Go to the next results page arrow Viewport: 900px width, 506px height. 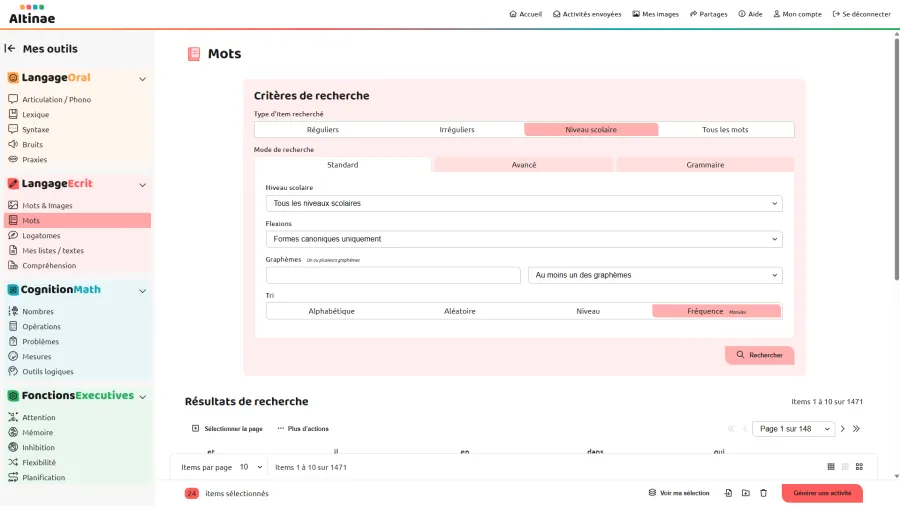click(x=843, y=429)
